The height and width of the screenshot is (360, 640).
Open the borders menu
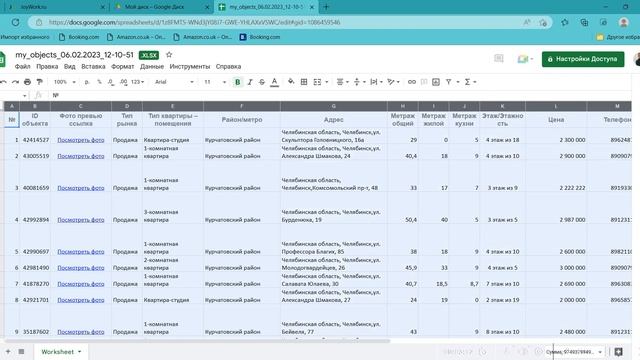point(304,82)
